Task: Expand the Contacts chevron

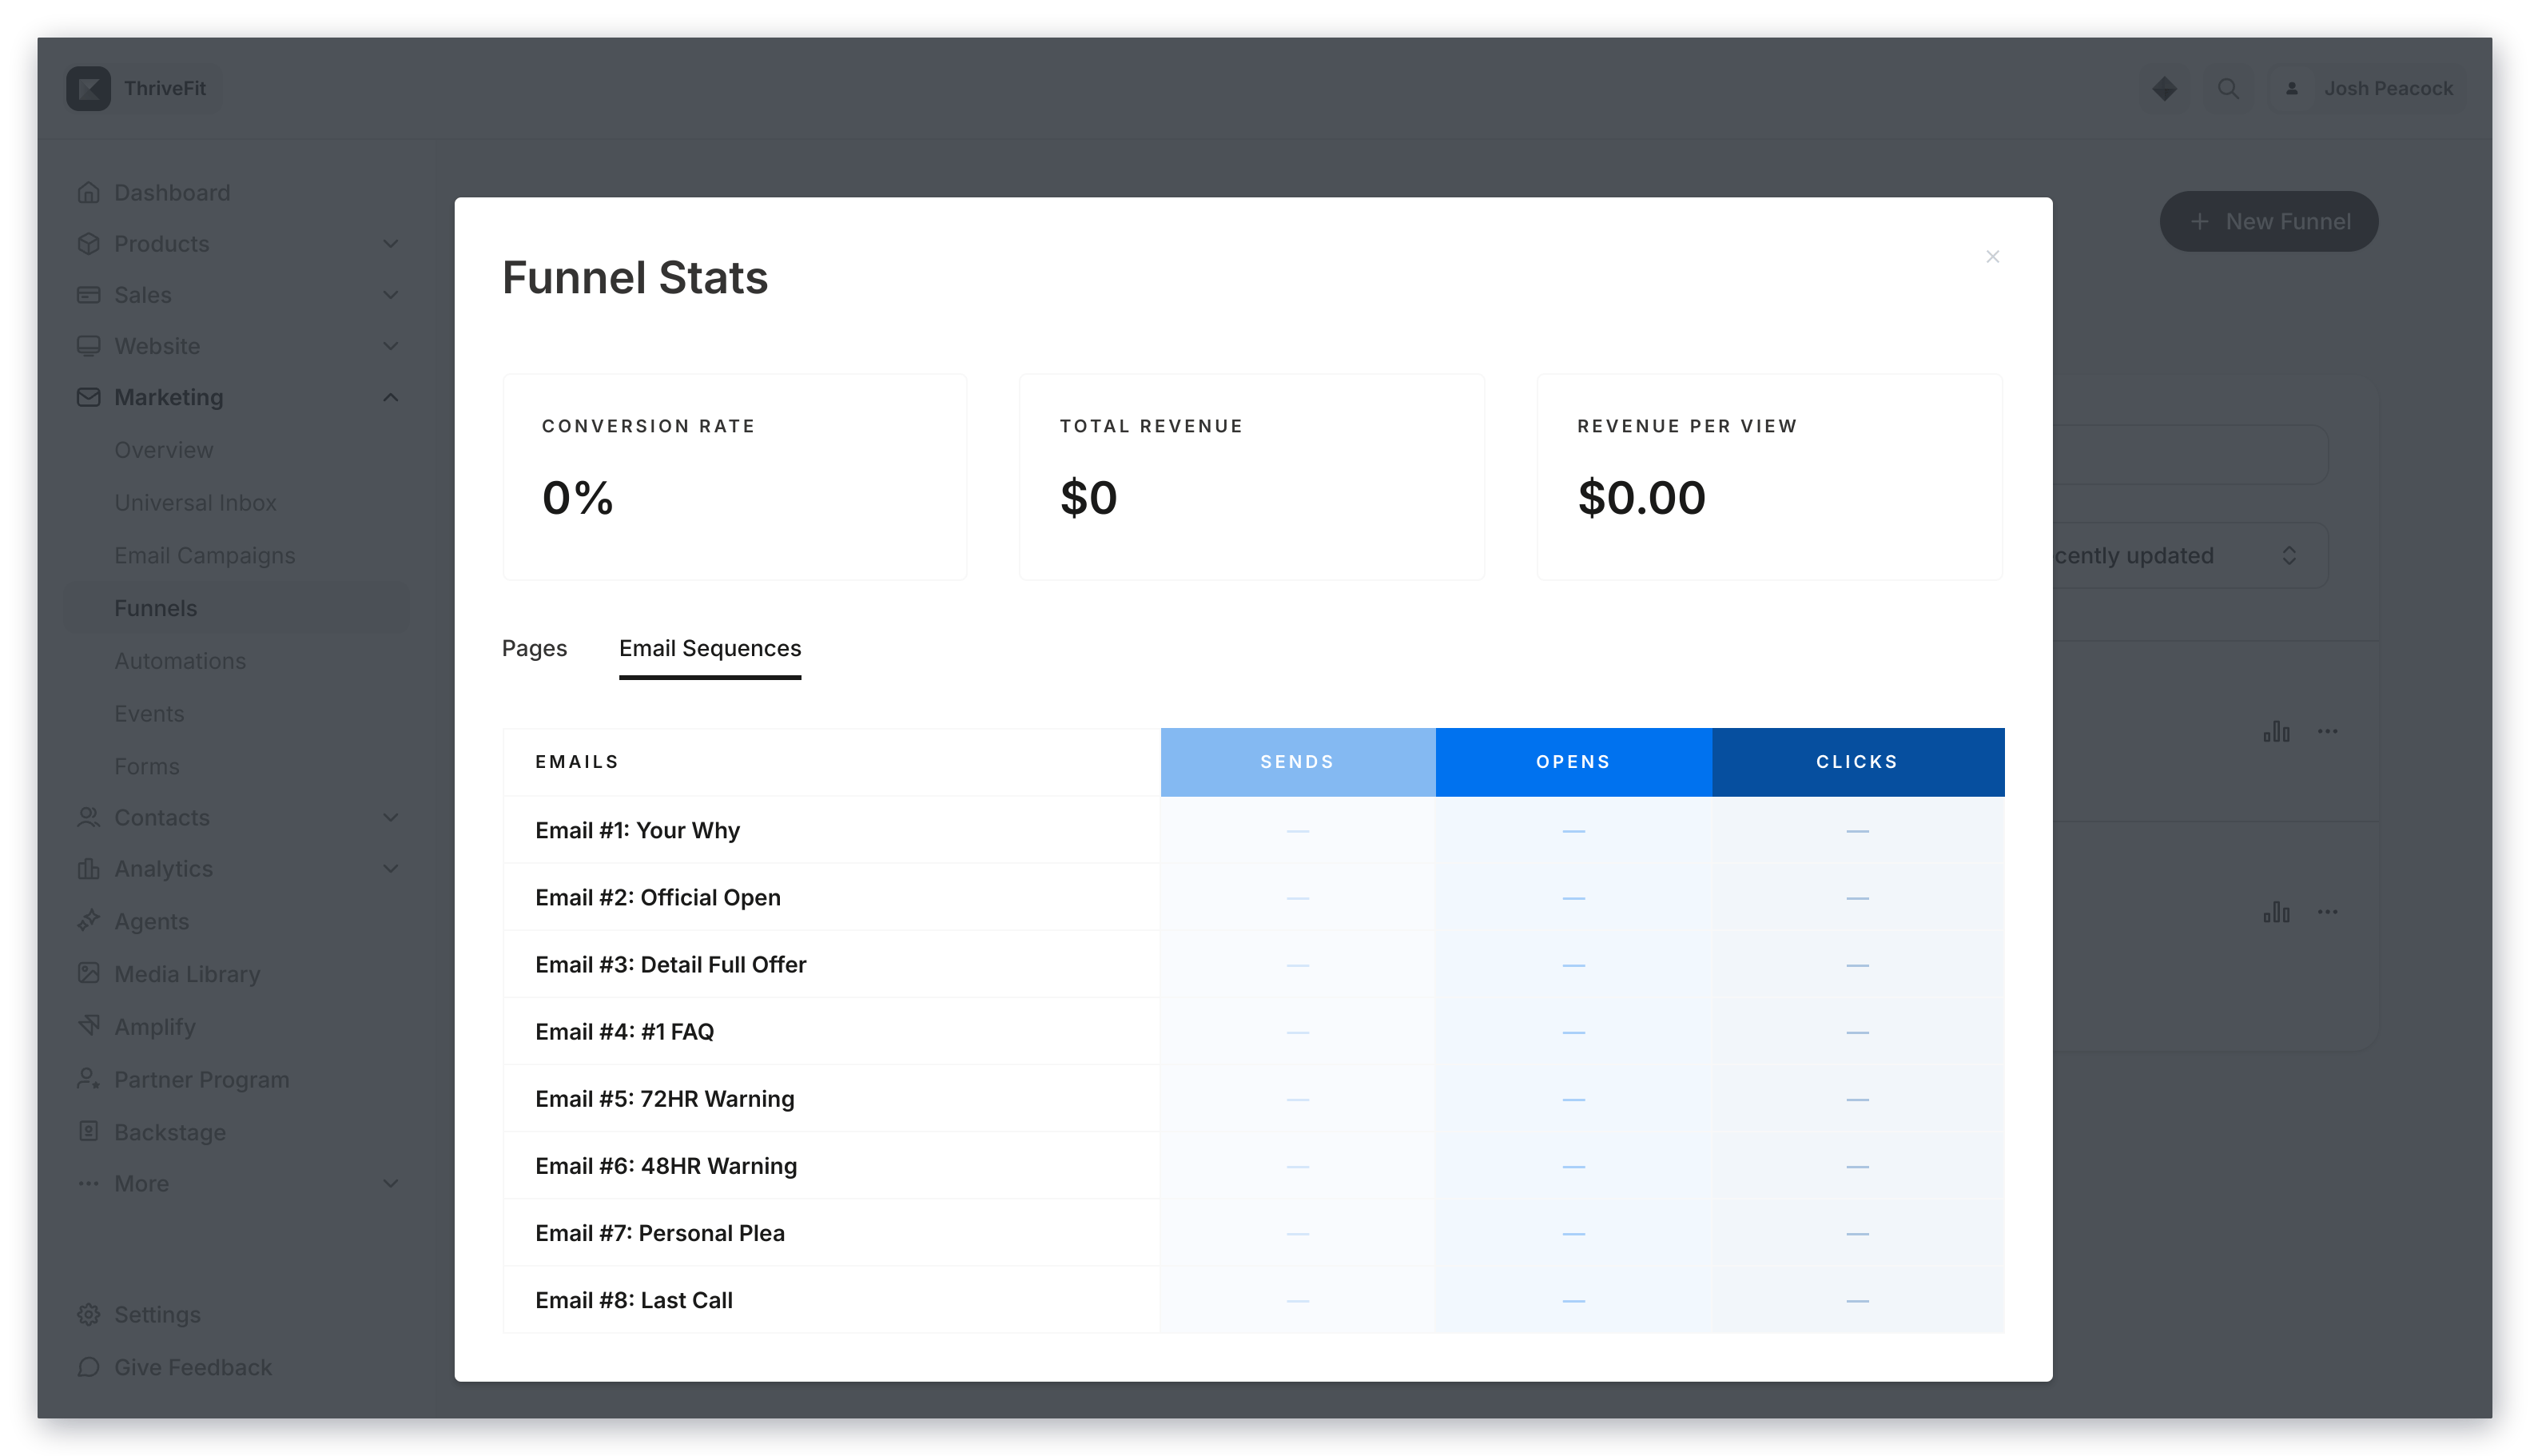Action: 390,817
